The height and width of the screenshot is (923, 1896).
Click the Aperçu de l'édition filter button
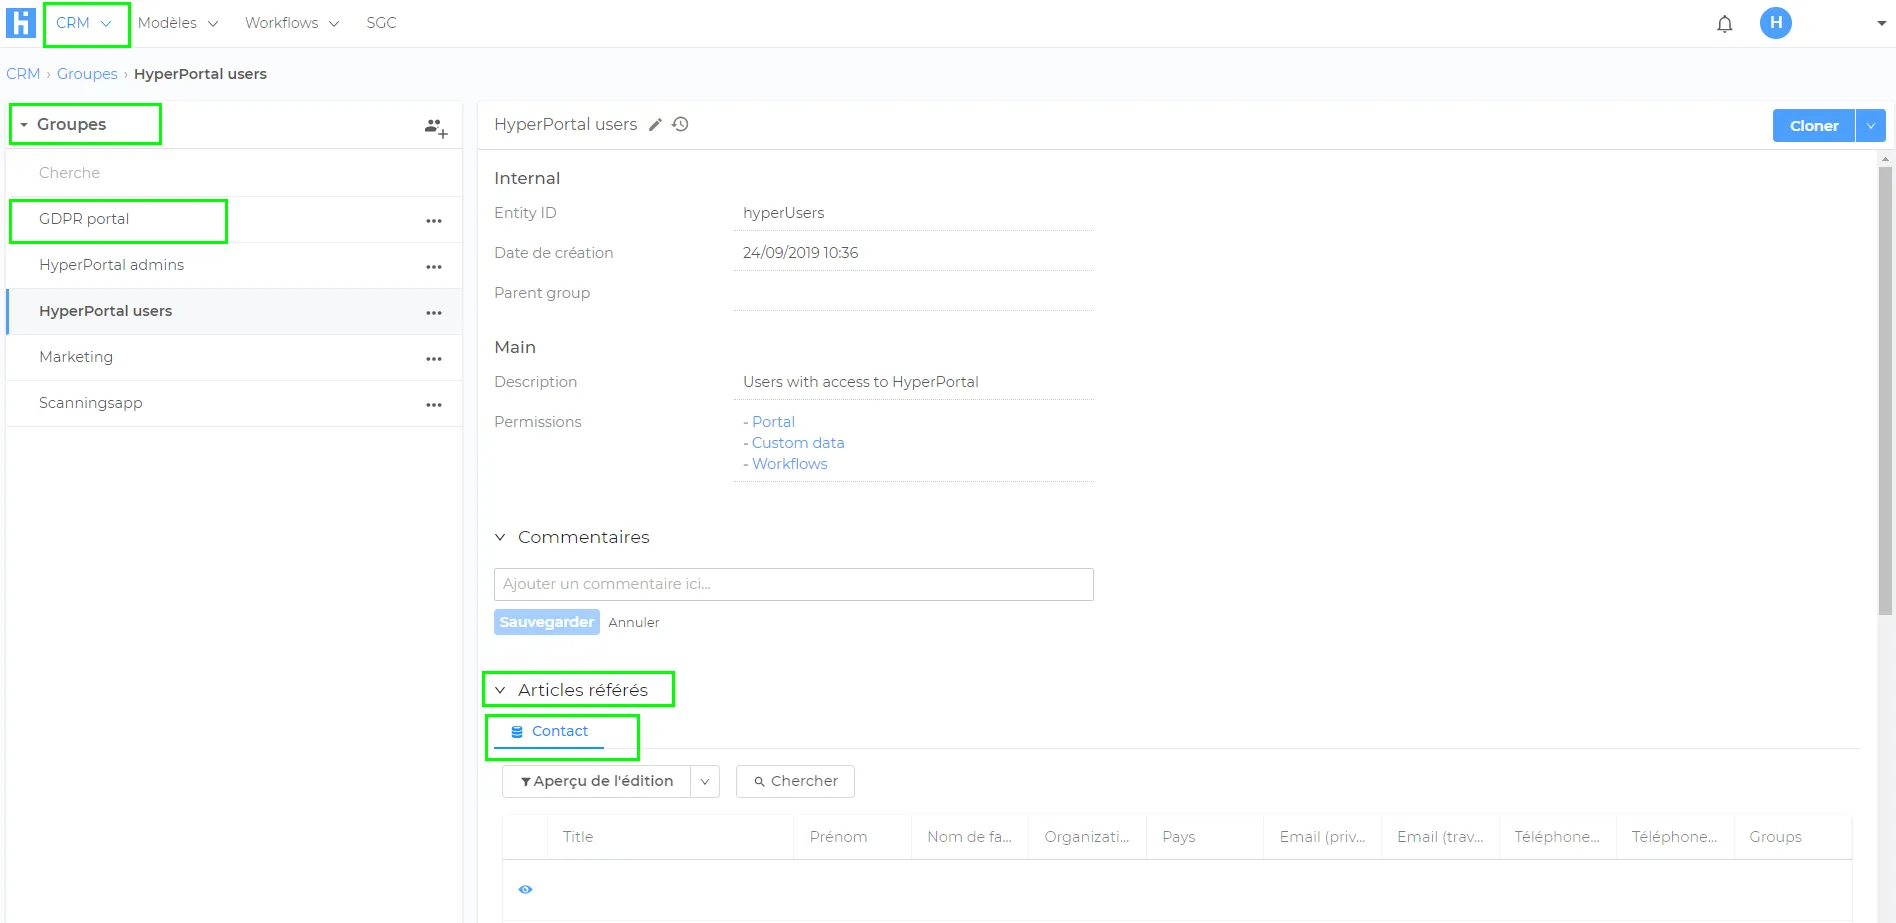point(597,782)
